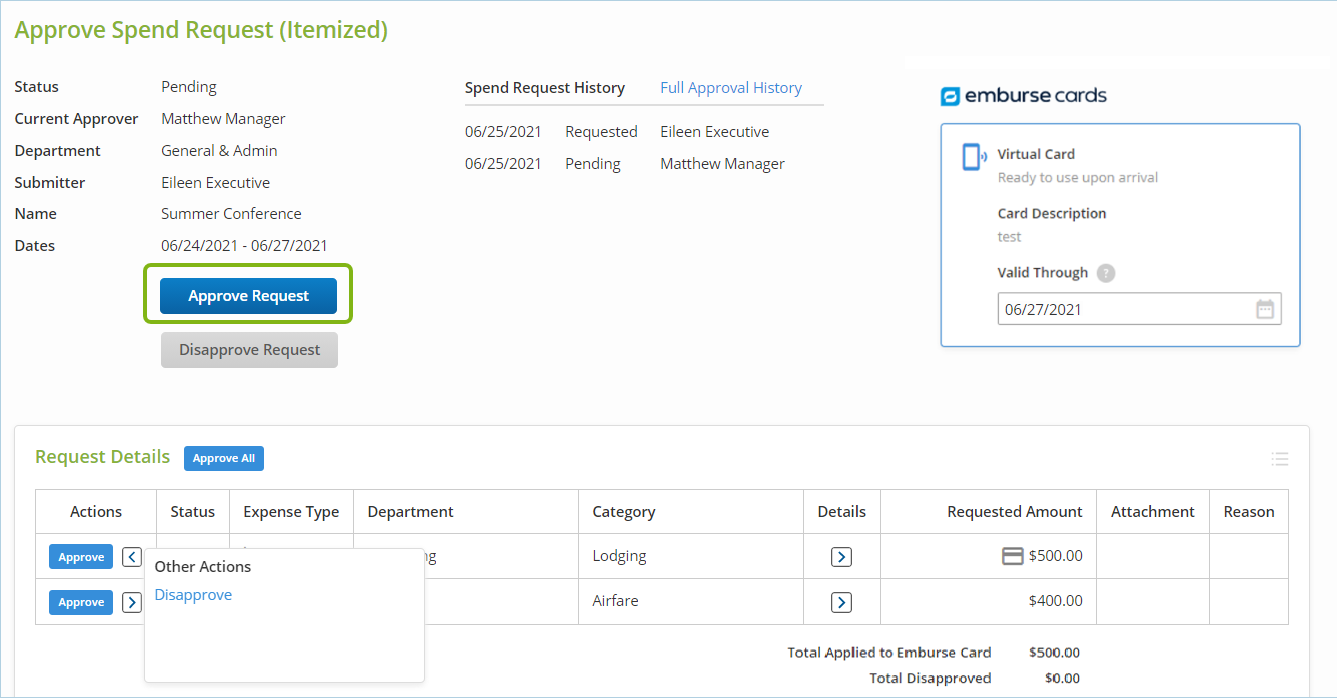Collapse Other Actions arrow in Lodging row
This screenshot has width=1337, height=698.
[x=132, y=557]
